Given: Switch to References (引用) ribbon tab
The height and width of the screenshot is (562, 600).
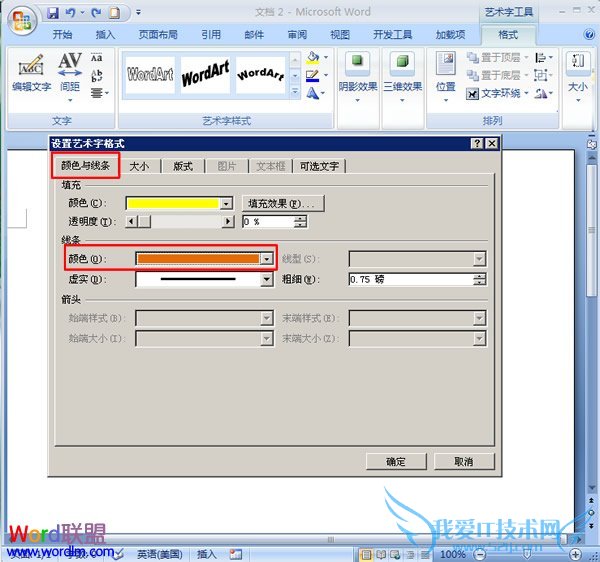Looking at the screenshot, I should (211, 35).
